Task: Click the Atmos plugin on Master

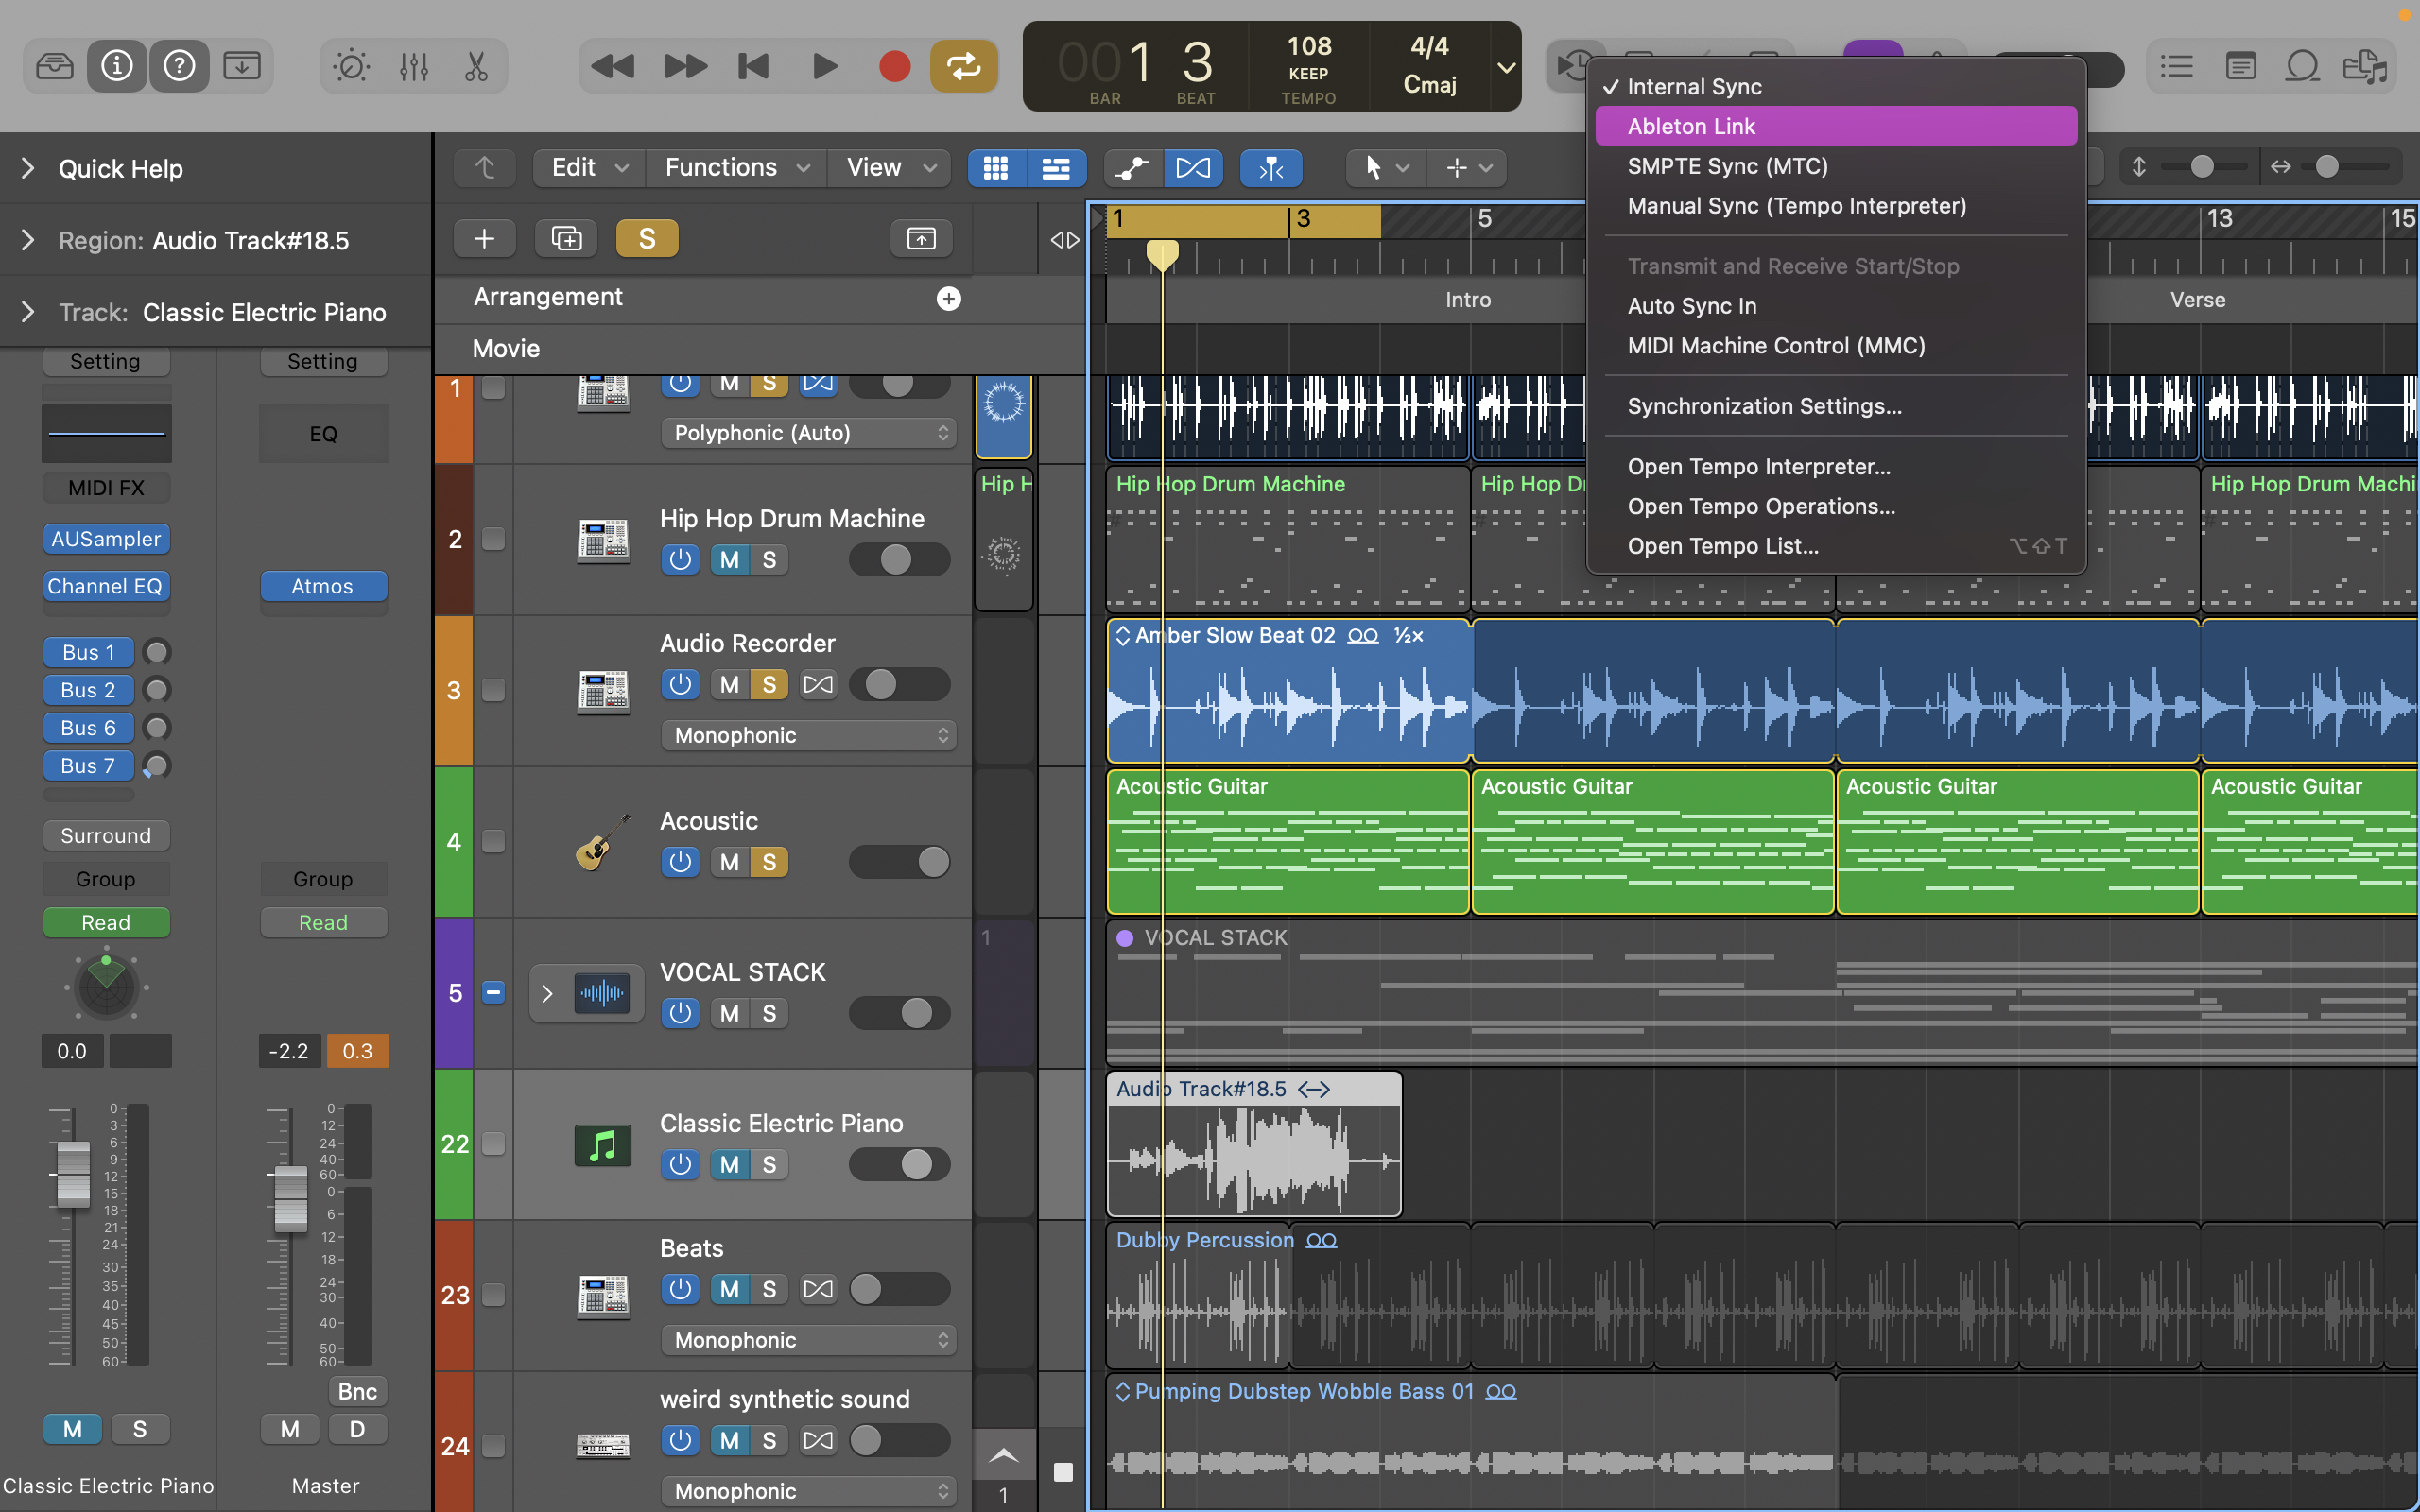Action: pyautogui.click(x=323, y=586)
